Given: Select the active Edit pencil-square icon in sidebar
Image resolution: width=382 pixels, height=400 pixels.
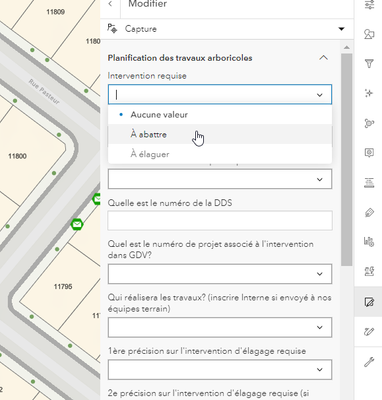Looking at the screenshot, I should pos(369,302).
